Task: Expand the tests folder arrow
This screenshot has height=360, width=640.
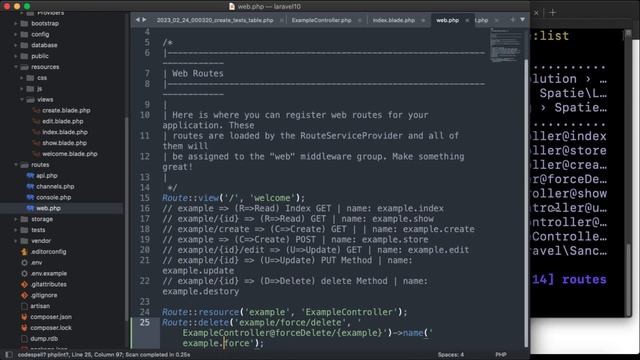Action: (x=16, y=230)
